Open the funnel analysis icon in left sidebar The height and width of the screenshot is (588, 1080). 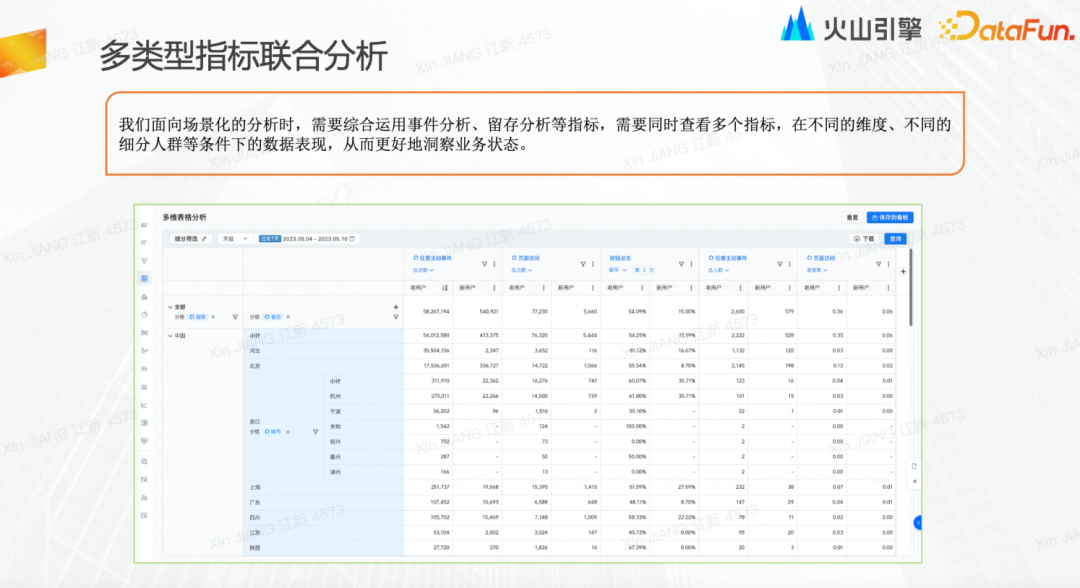pos(144,261)
